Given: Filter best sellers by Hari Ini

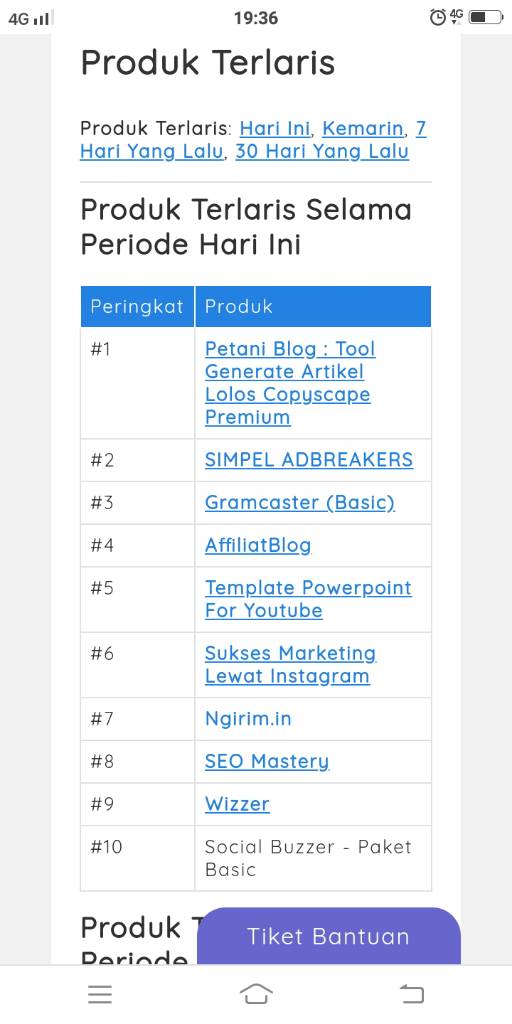Looking at the screenshot, I should pos(275,128).
